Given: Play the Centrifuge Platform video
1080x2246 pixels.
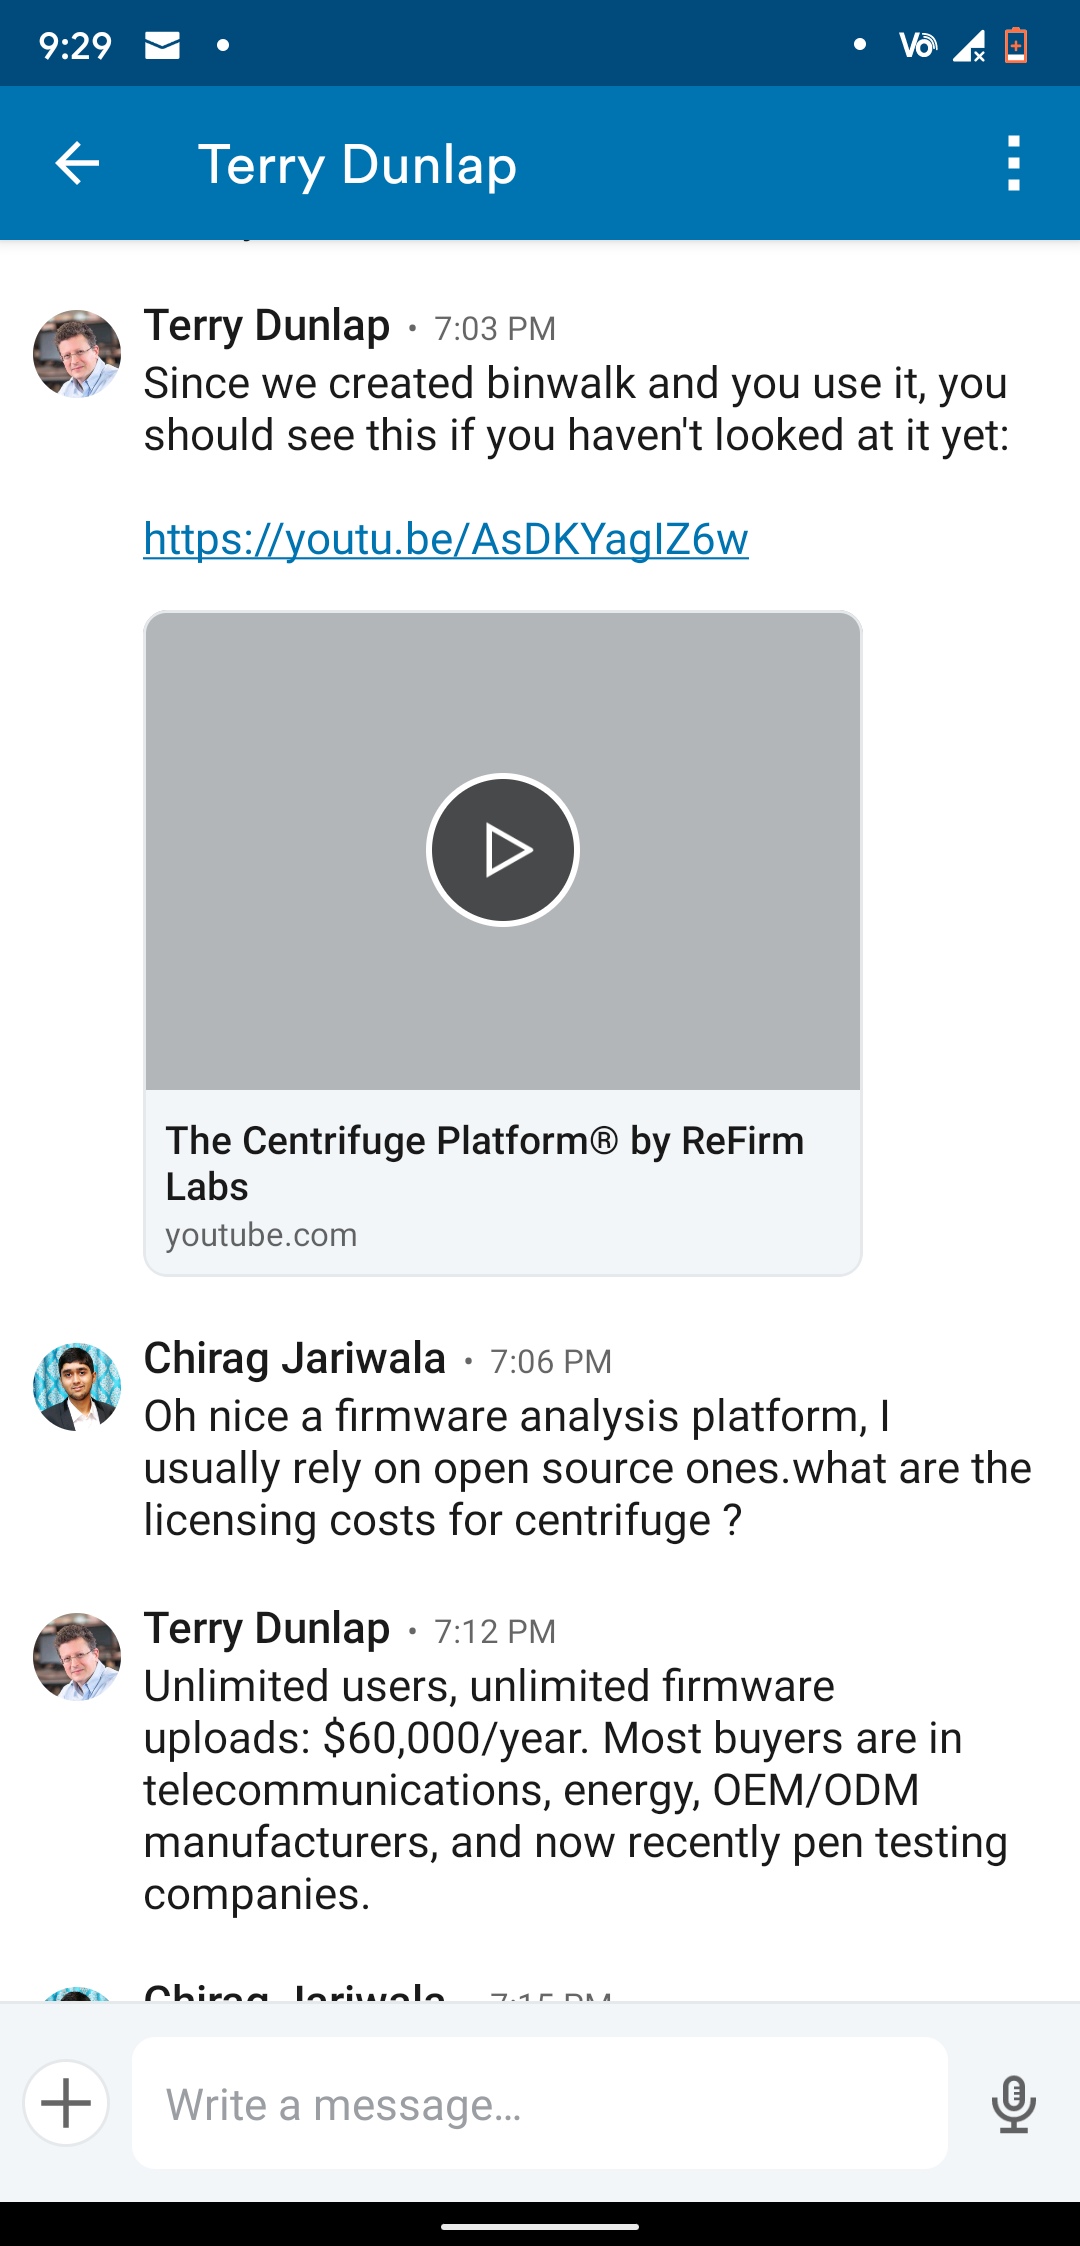Looking at the screenshot, I should [x=503, y=850].
